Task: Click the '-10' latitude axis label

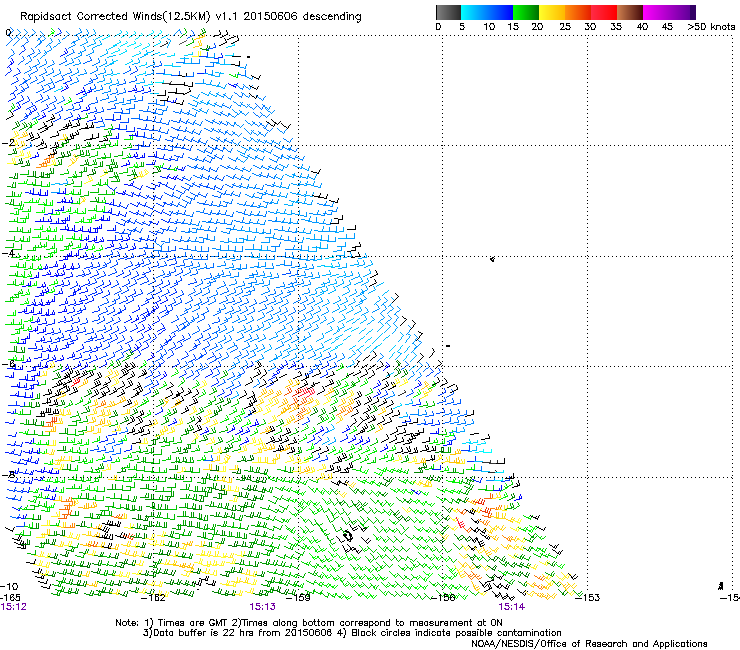Action: coord(10,586)
